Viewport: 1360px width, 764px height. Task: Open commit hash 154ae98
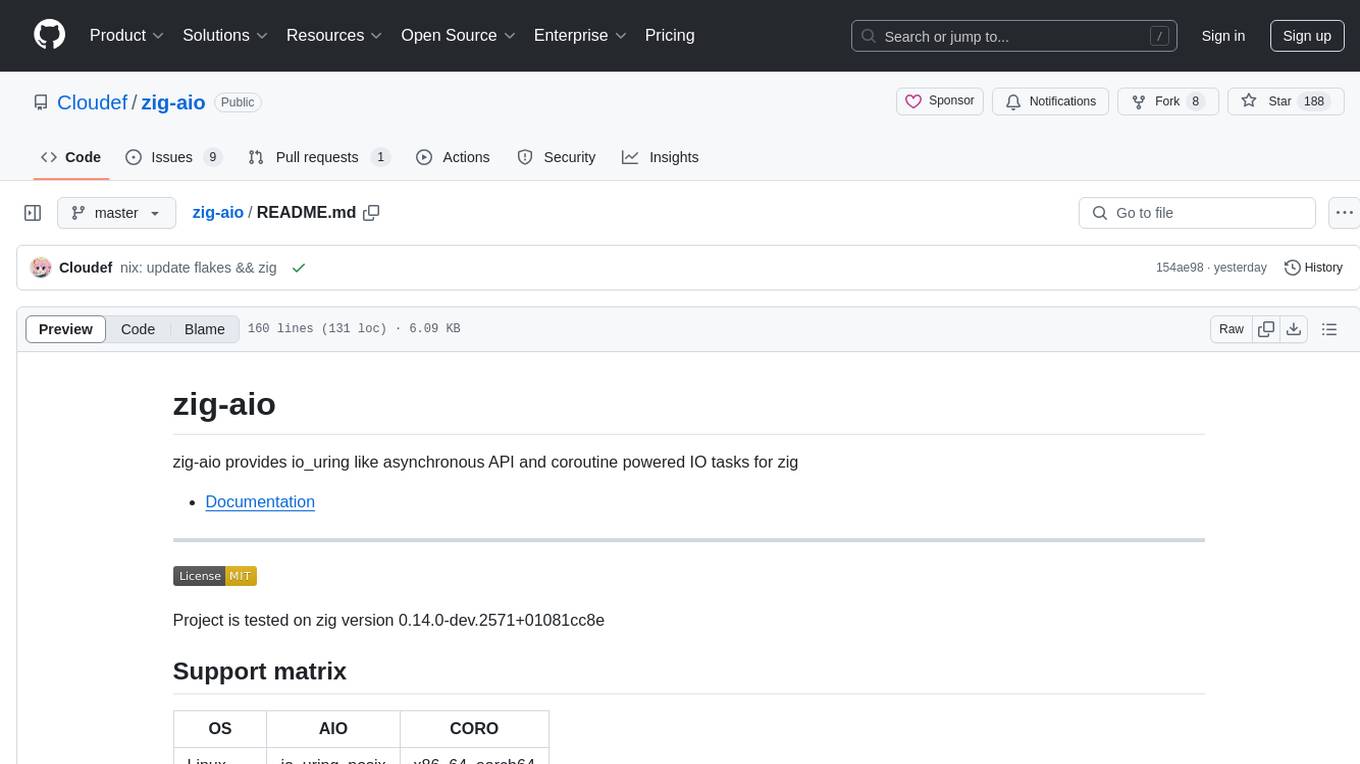point(1179,267)
